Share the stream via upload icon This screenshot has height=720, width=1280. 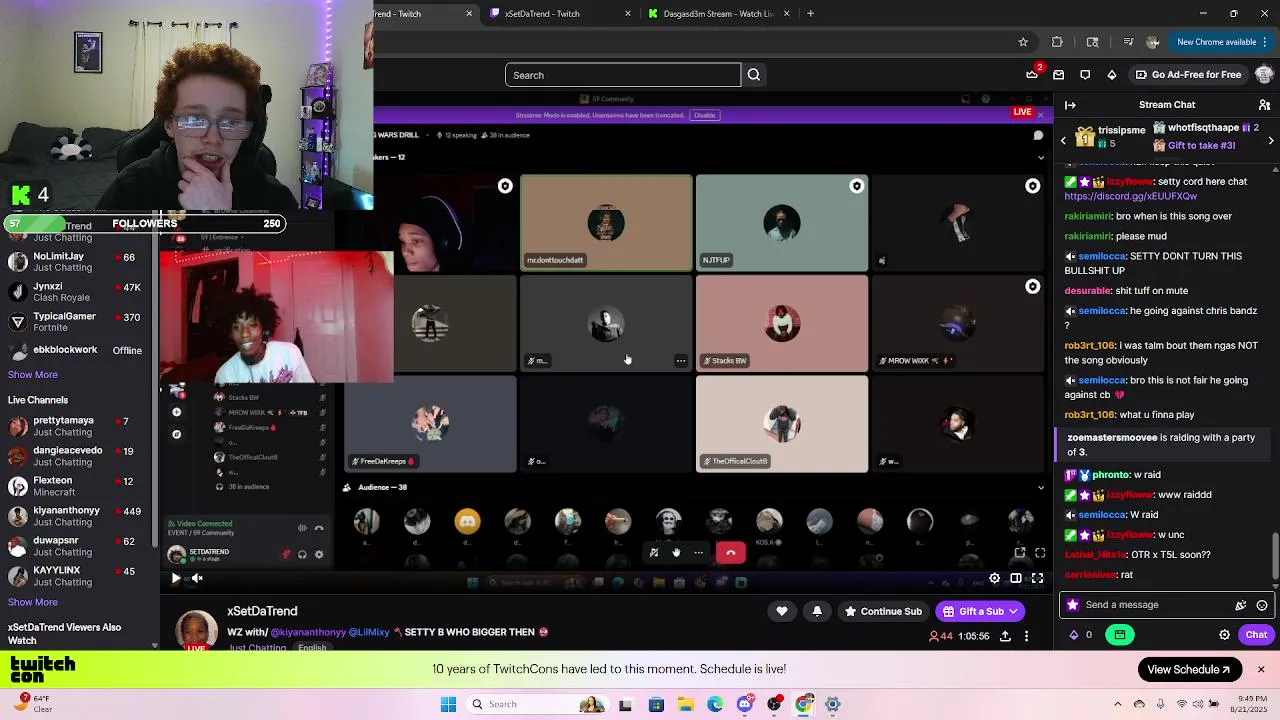pyautogui.click(x=1005, y=636)
